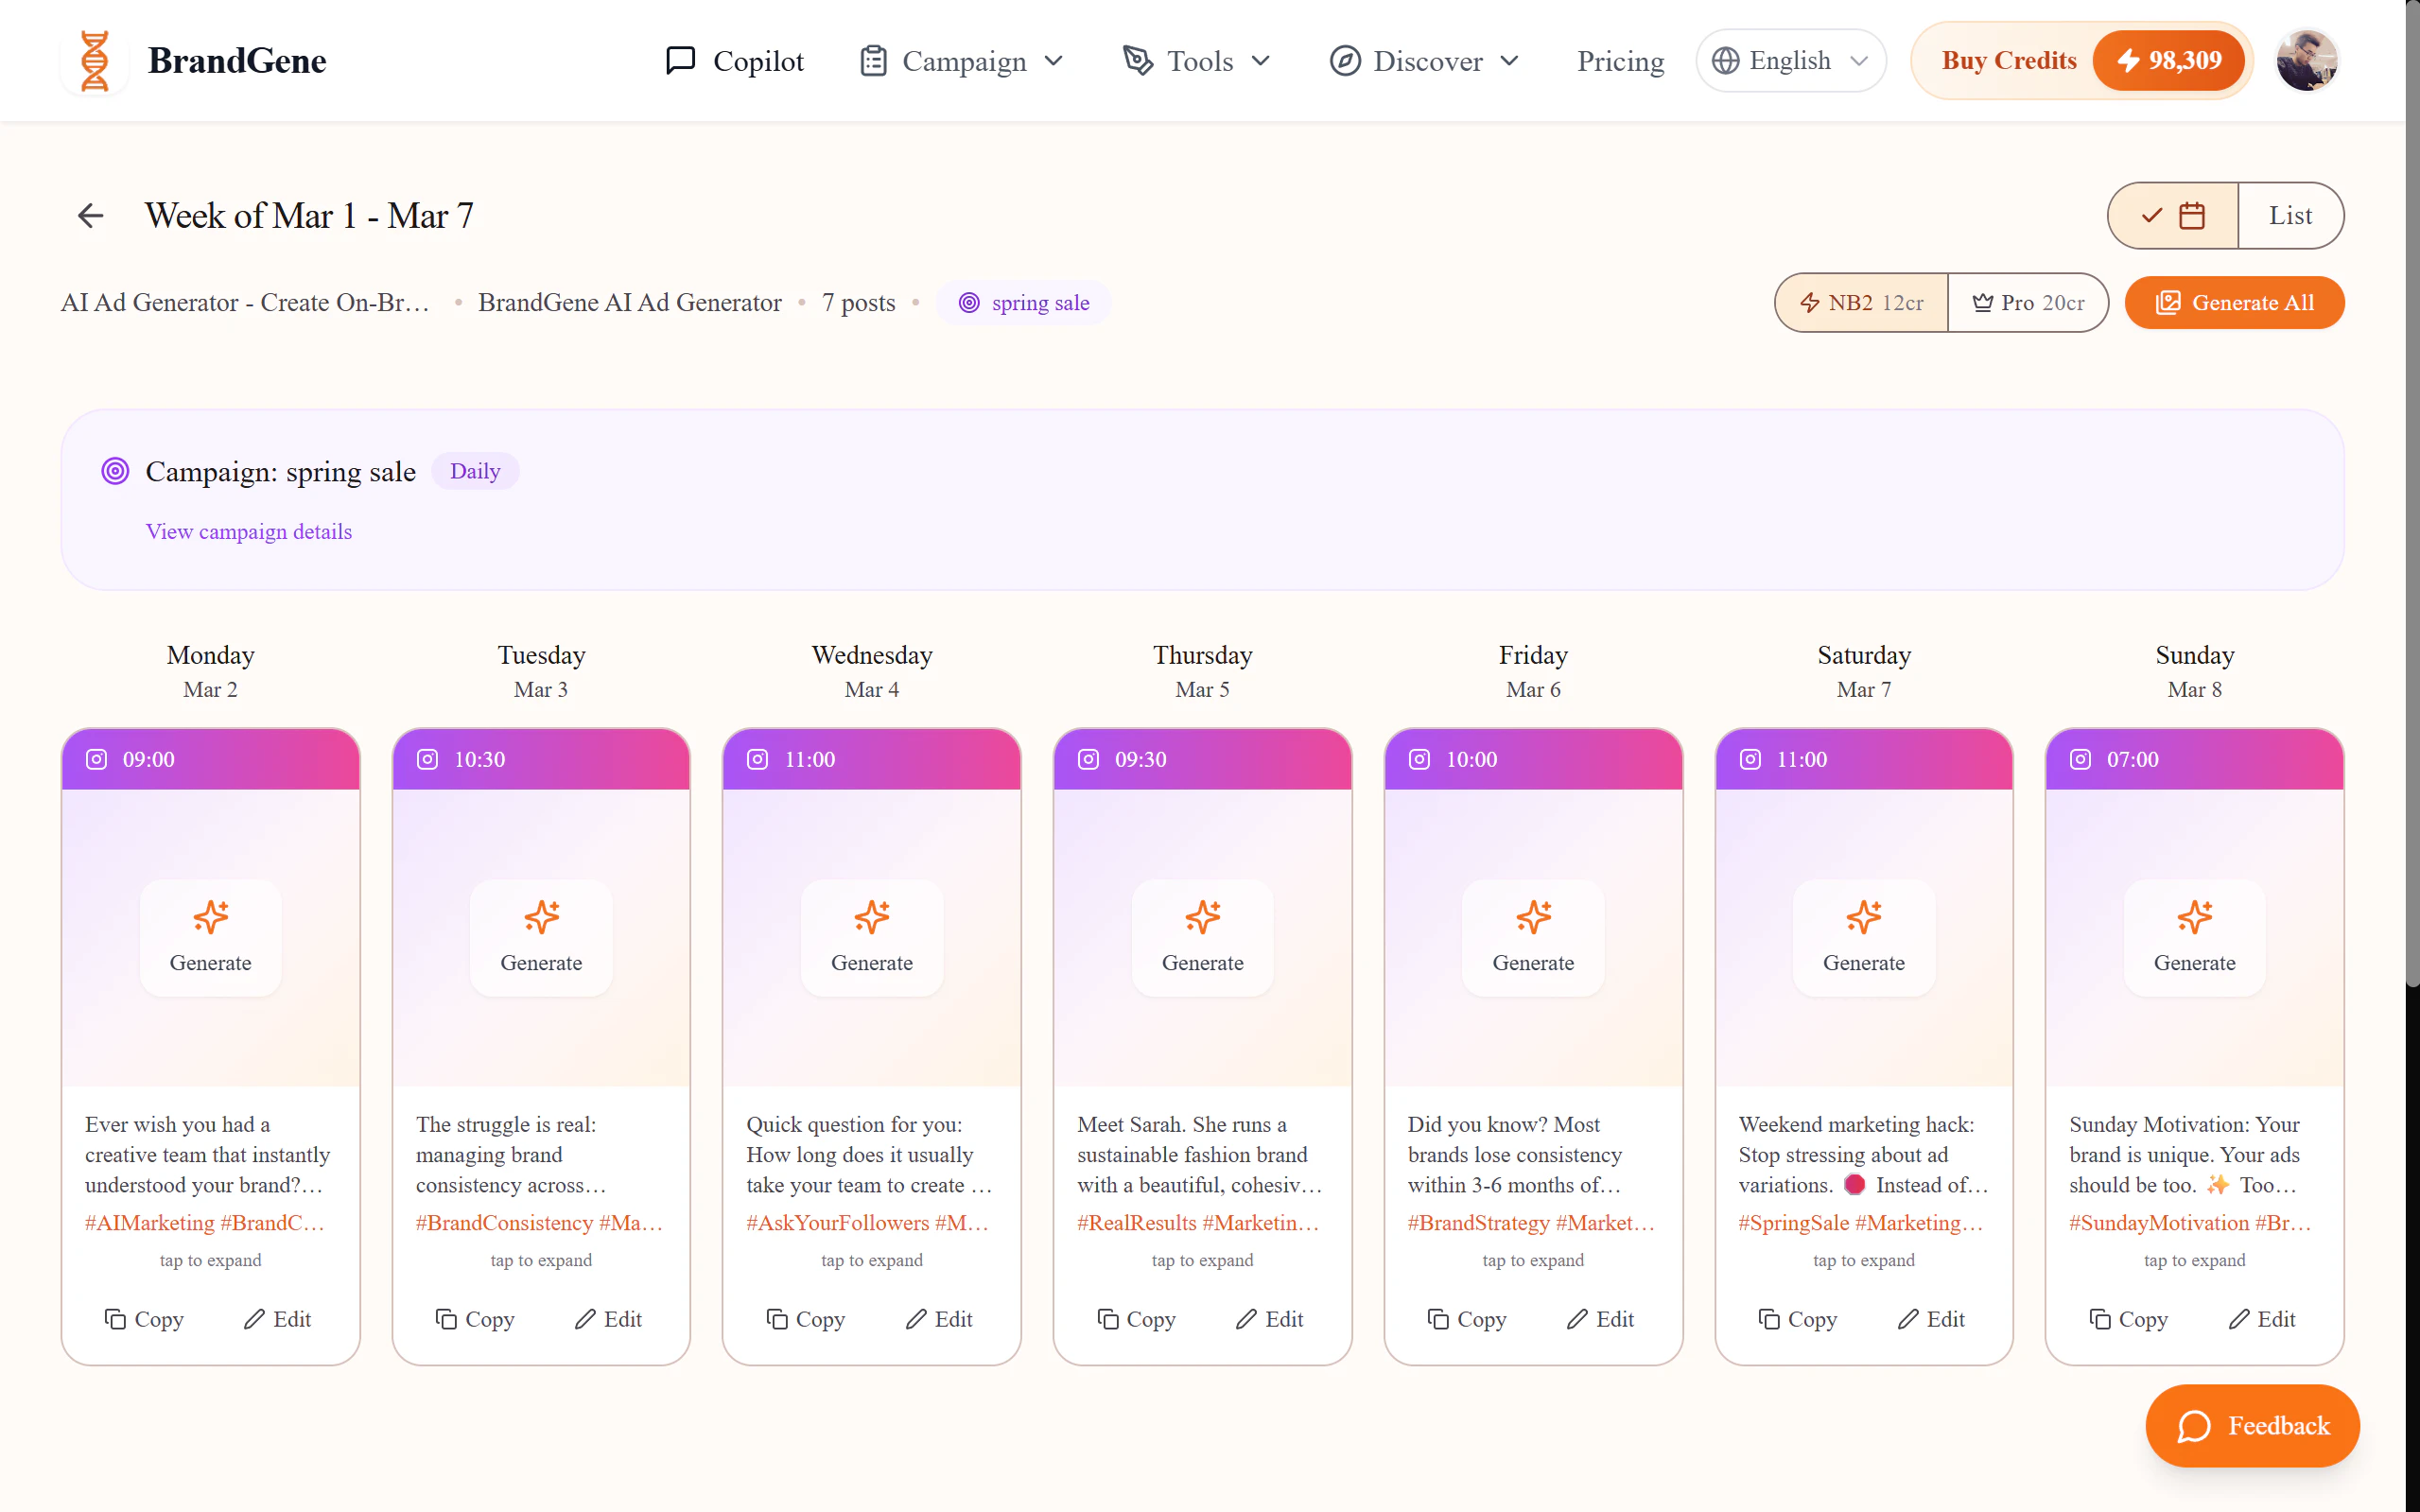Click the back arrow beside Week of Mar 1
Image resolution: width=2420 pixels, height=1512 pixels.
pyautogui.click(x=90, y=215)
